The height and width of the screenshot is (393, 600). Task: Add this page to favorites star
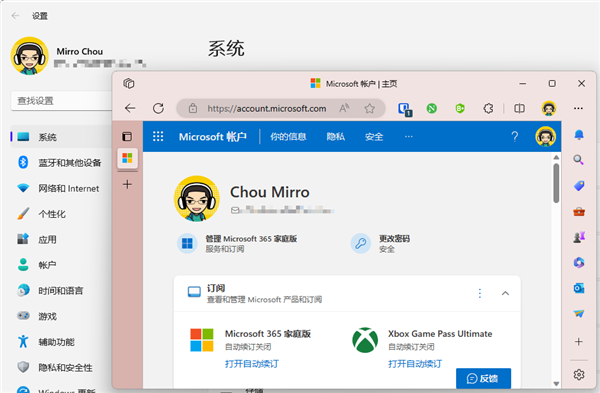click(x=369, y=109)
